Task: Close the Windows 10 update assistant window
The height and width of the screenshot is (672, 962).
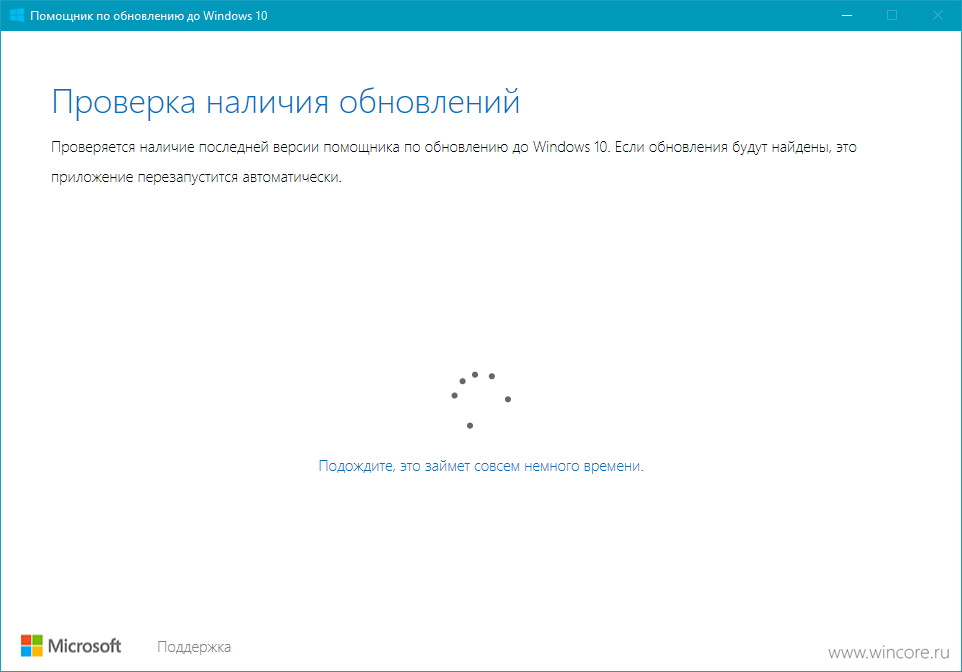Action: 937,15
